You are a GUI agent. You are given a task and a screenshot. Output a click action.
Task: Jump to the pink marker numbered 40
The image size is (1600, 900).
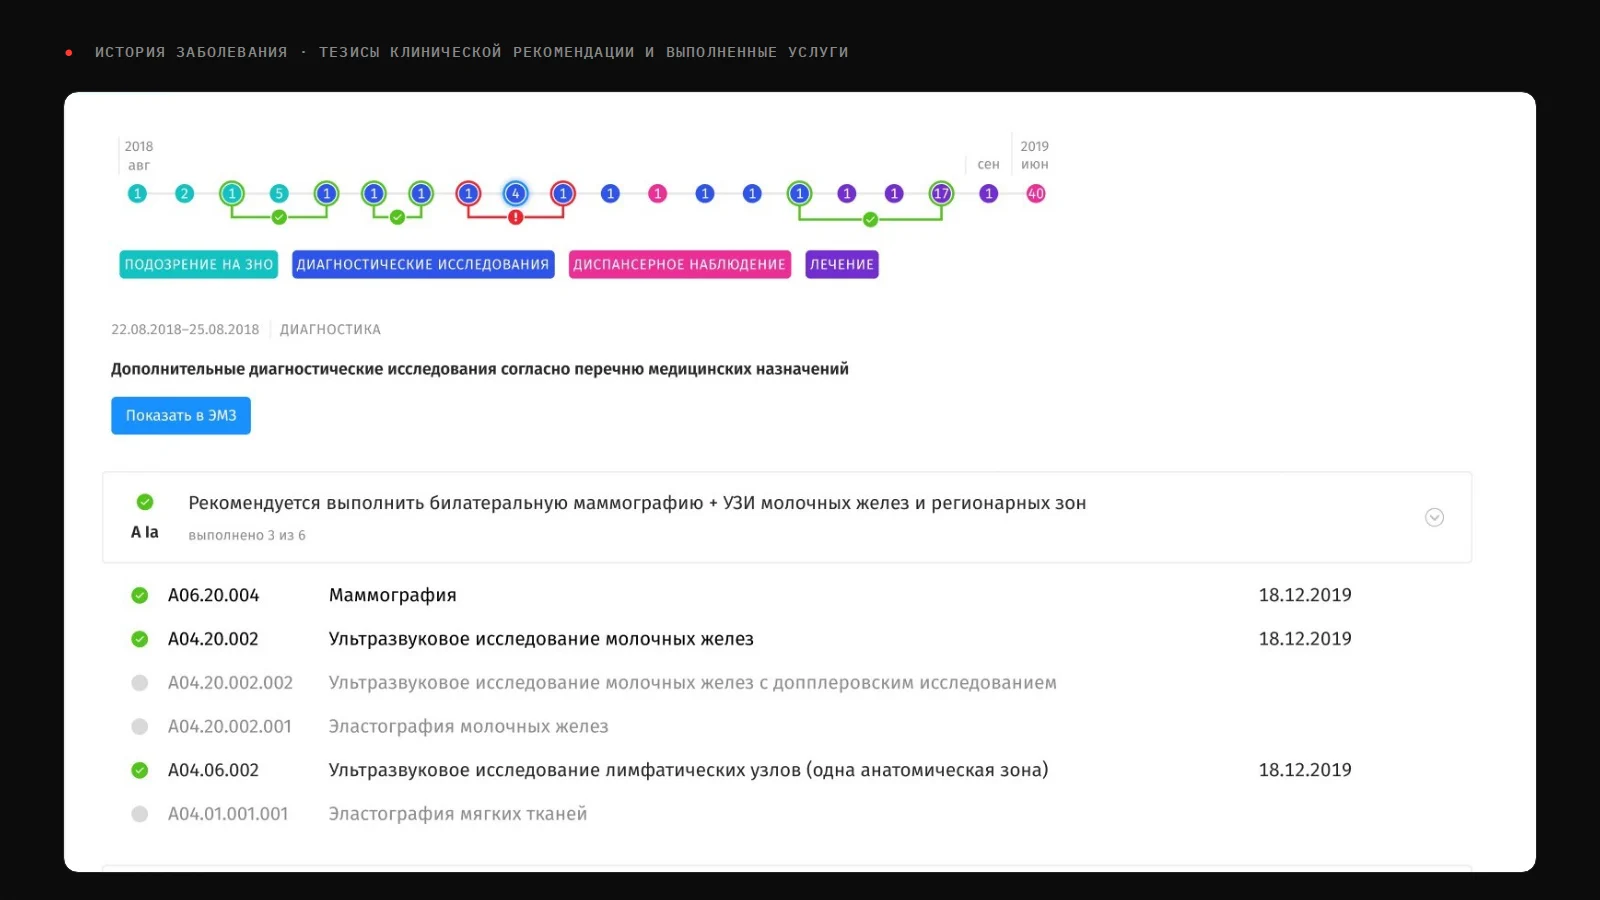pos(1036,194)
